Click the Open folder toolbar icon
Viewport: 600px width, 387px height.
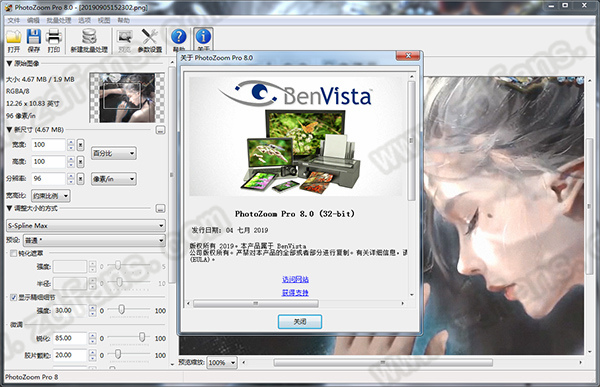(13, 37)
